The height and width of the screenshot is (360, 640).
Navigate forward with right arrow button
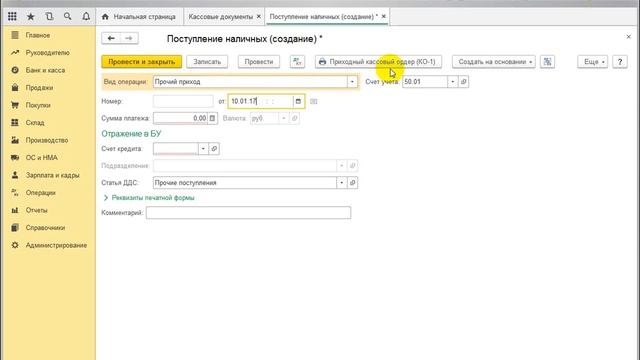[129, 38]
